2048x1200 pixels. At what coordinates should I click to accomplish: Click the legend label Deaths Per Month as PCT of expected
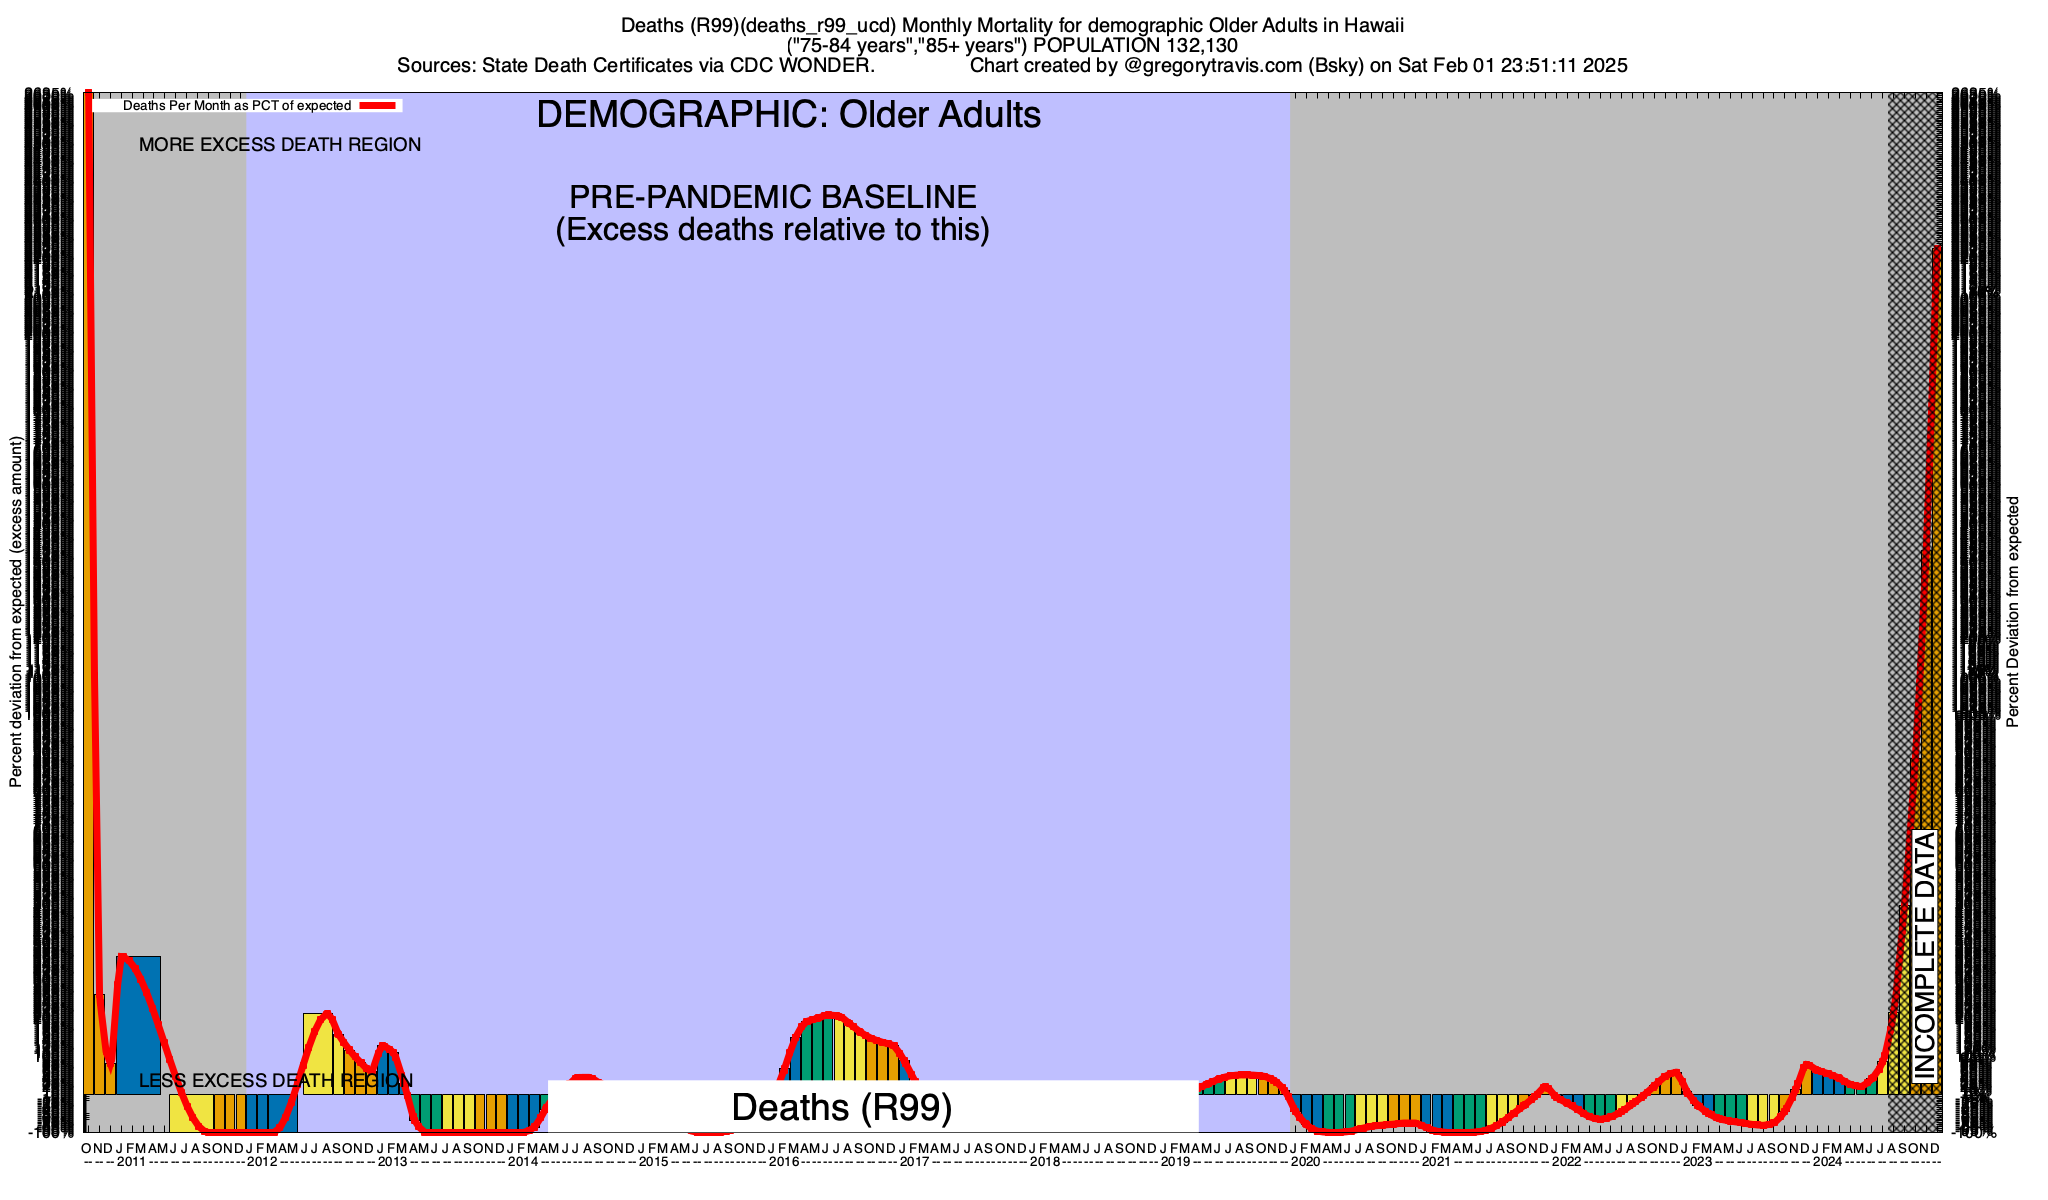pyautogui.click(x=237, y=106)
